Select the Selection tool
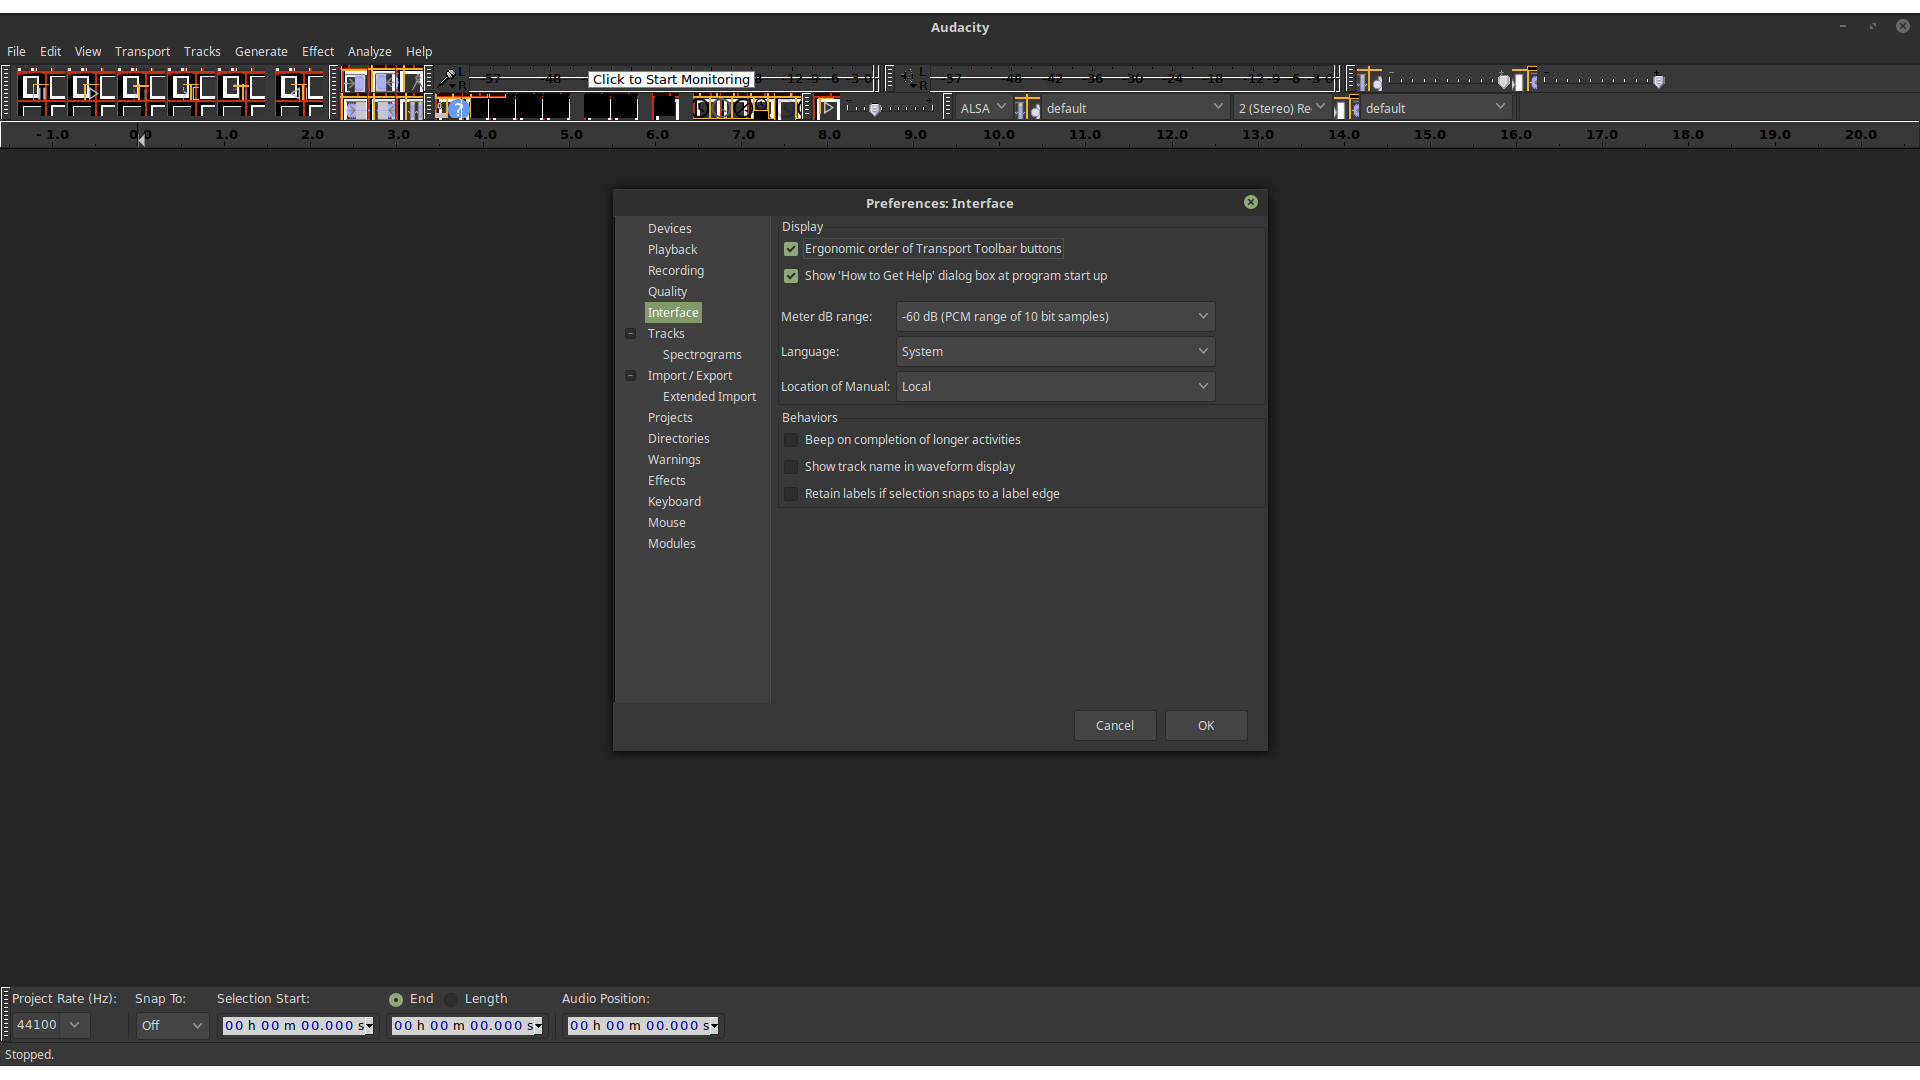The image size is (1920, 1080). [x=355, y=80]
